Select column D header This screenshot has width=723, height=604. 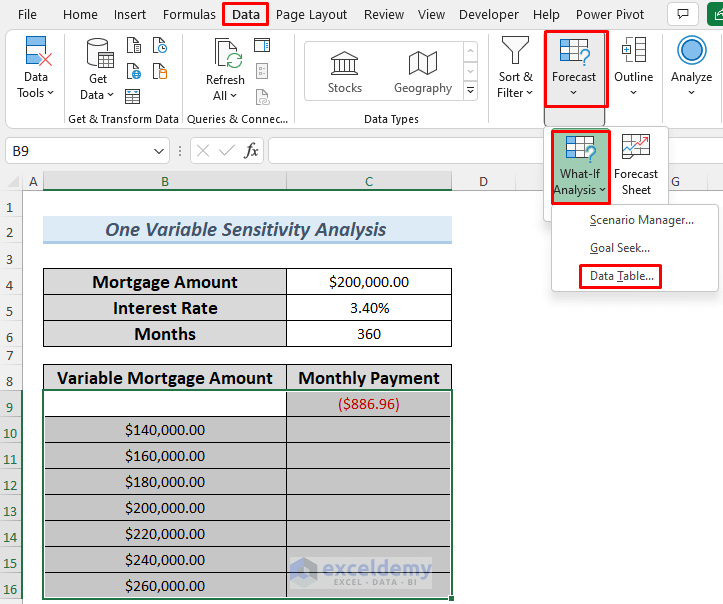pos(483,181)
